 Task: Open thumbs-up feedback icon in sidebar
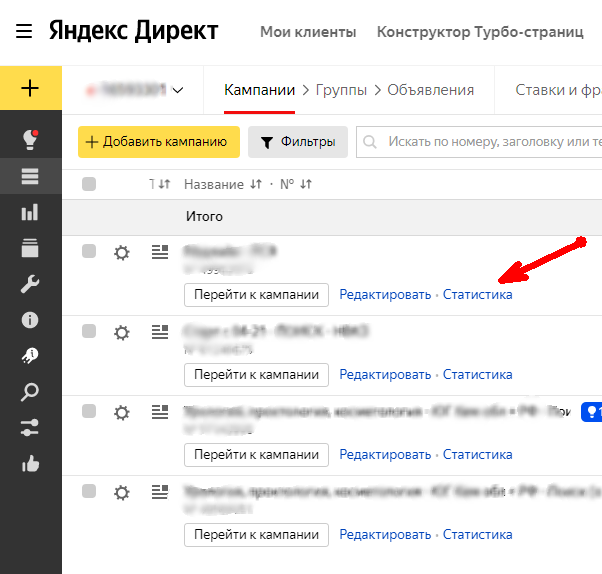pos(30,464)
